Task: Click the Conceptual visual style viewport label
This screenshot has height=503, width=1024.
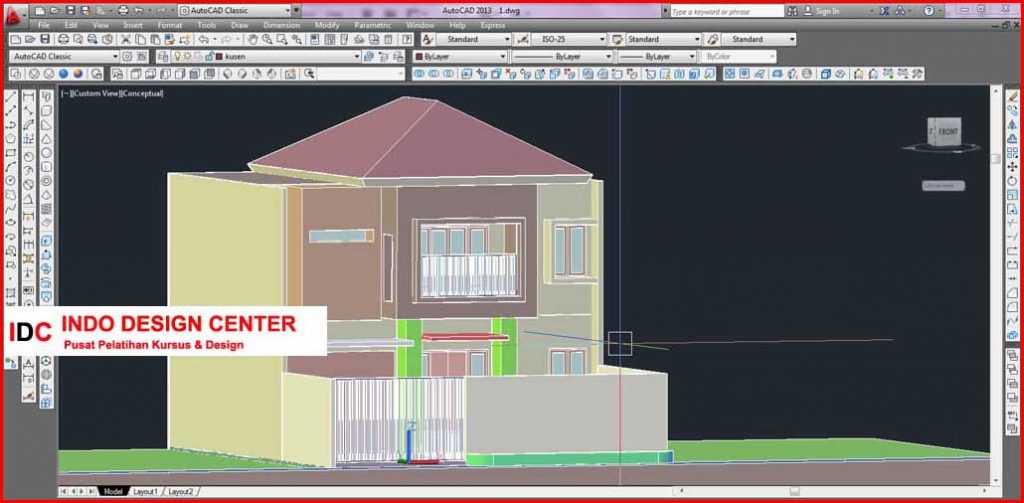Action: (143, 93)
